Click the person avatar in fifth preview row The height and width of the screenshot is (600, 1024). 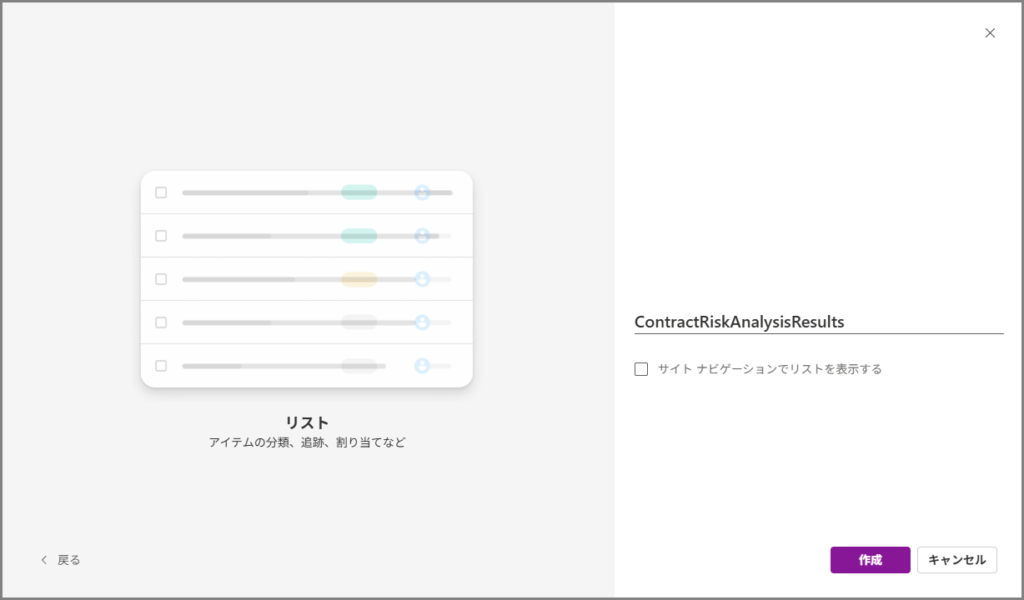click(422, 366)
